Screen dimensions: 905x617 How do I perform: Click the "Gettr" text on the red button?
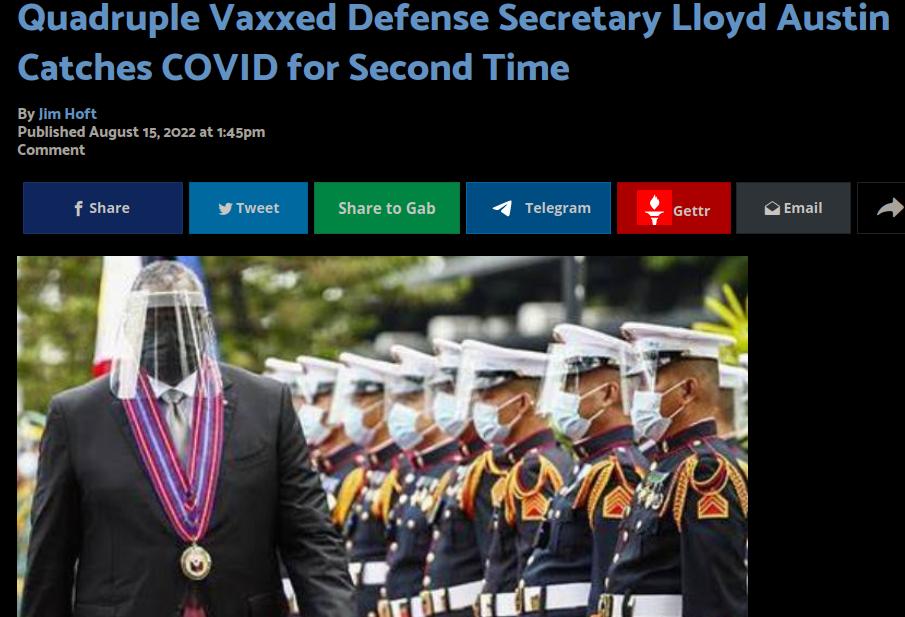(691, 211)
